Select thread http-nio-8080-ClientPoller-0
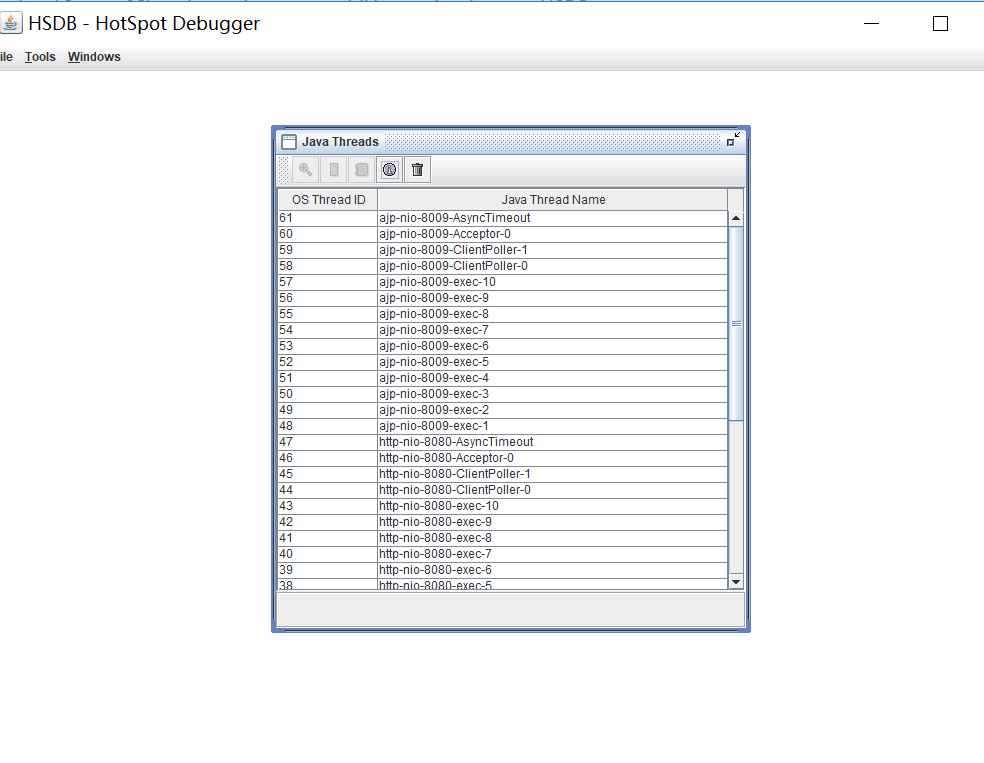This screenshot has width=984, height=763. pos(553,490)
